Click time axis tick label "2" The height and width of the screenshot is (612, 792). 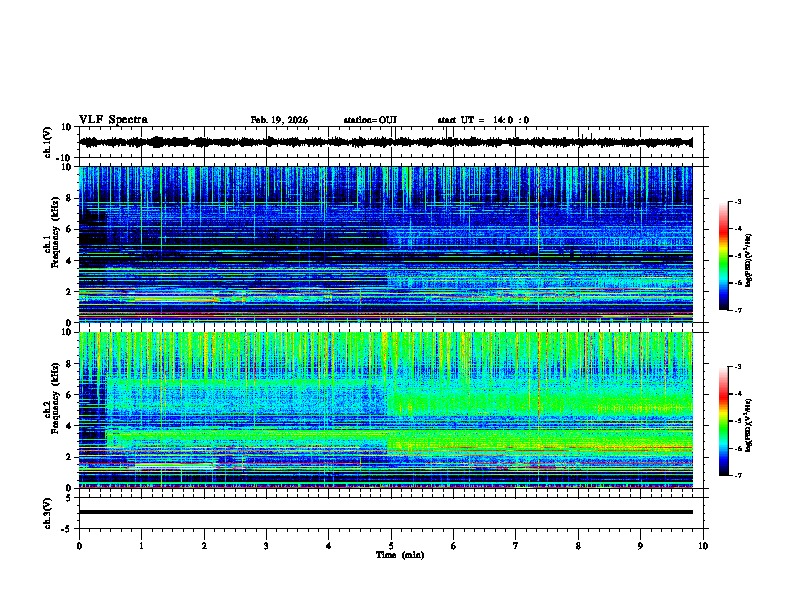(x=204, y=546)
